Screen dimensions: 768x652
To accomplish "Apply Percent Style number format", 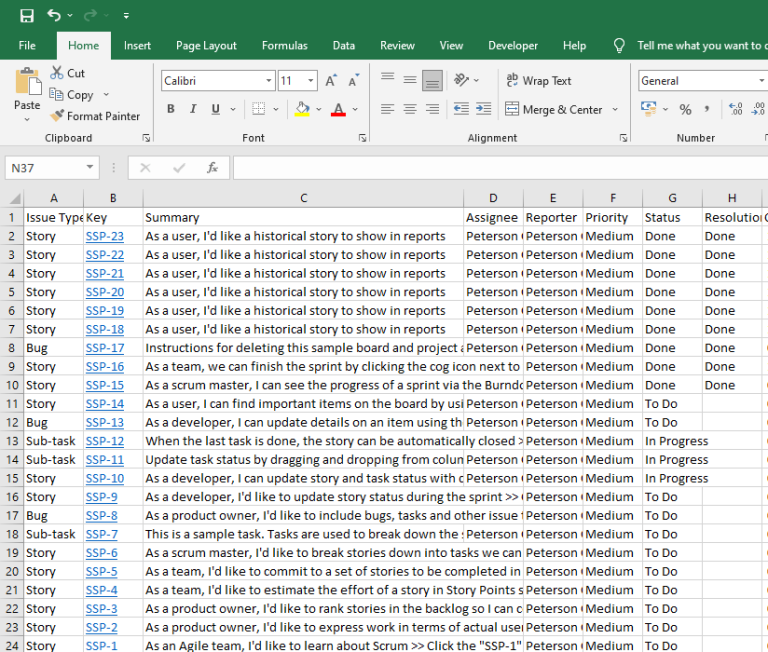I will [685, 109].
